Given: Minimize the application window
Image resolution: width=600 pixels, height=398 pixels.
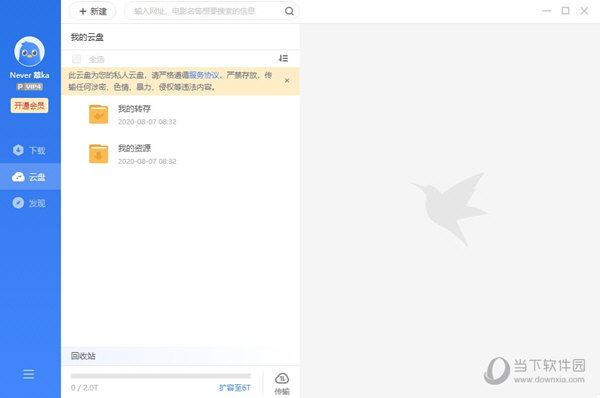Looking at the screenshot, I should [x=547, y=11].
